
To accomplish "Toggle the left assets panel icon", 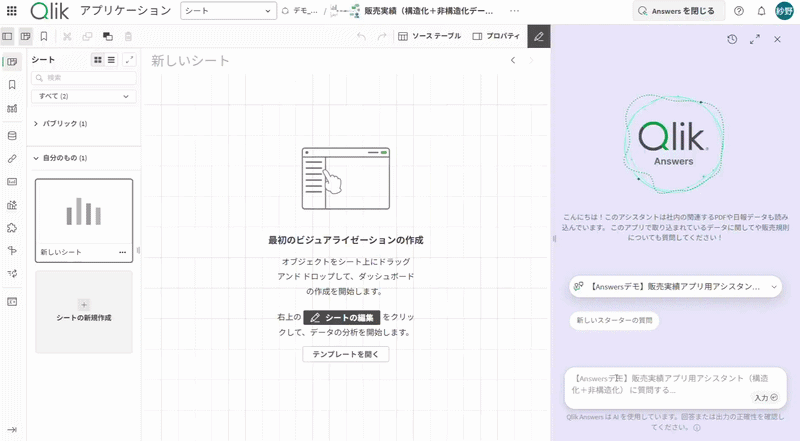I will [x=7, y=36].
